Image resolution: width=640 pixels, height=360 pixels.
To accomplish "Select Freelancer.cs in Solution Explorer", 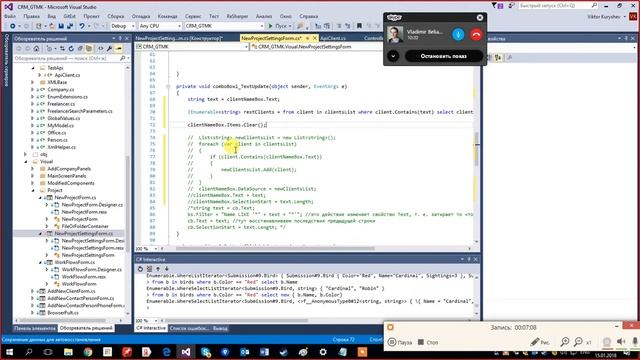I will pyautogui.click(x=61, y=104).
